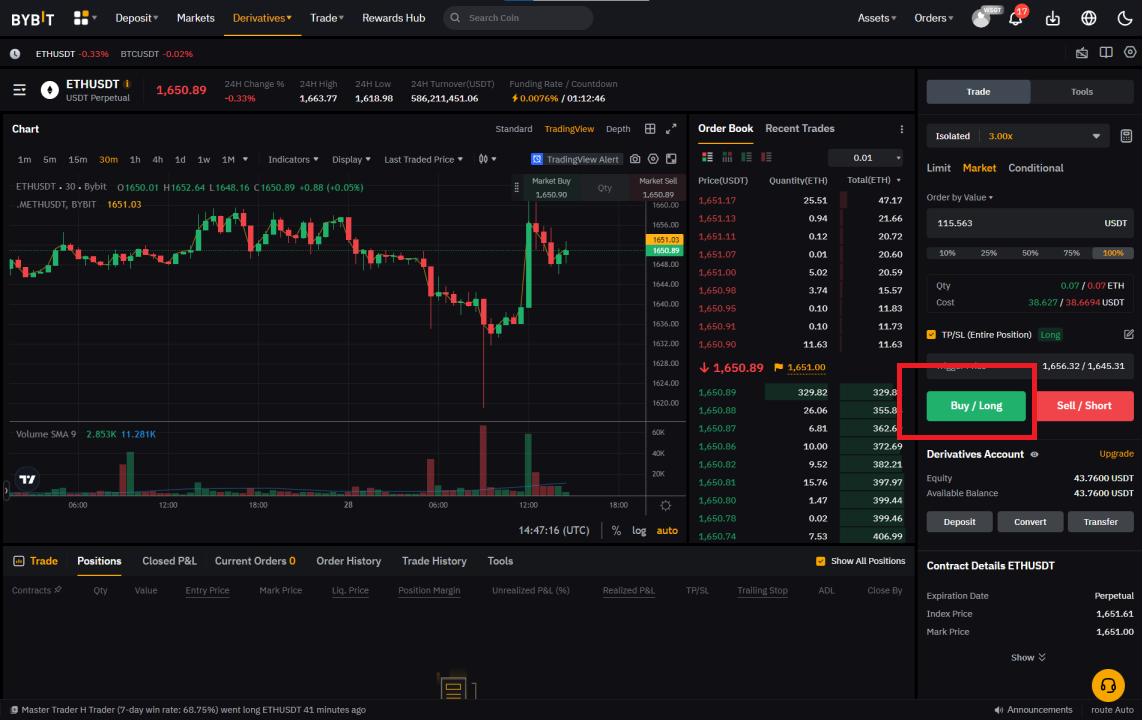Click the Convert button
1144x720 pixels.
[x=1029, y=522]
